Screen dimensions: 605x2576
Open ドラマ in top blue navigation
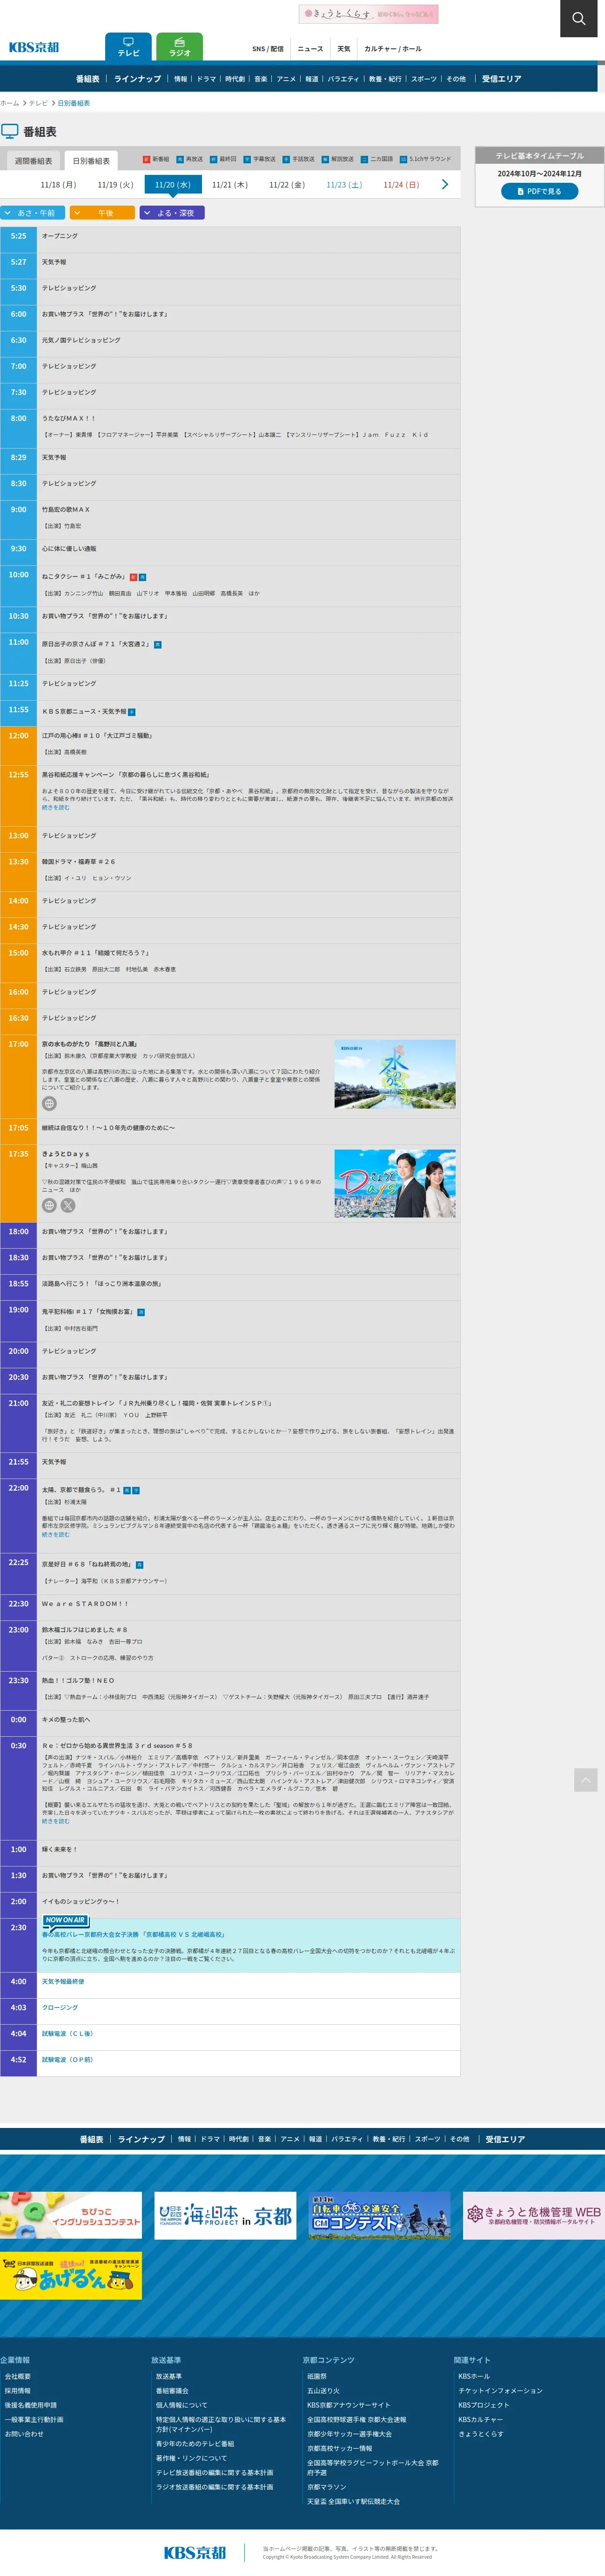[206, 79]
